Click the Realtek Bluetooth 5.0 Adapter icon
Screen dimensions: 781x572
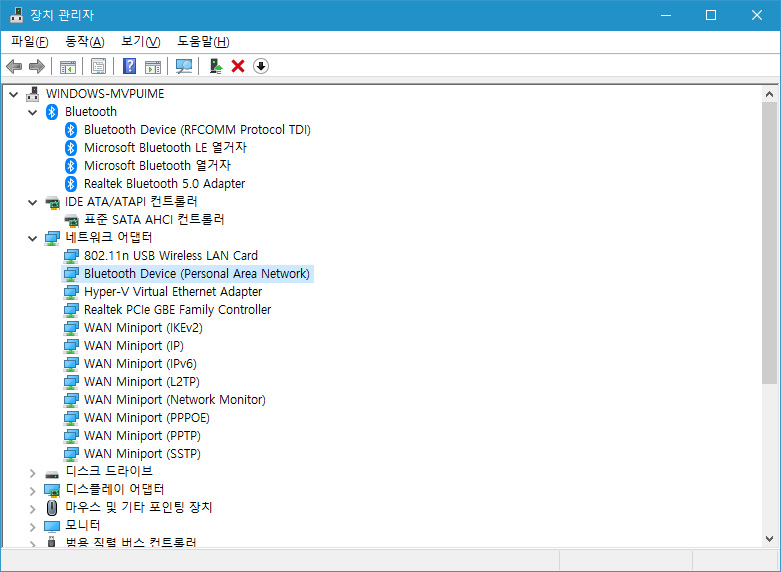(71, 183)
